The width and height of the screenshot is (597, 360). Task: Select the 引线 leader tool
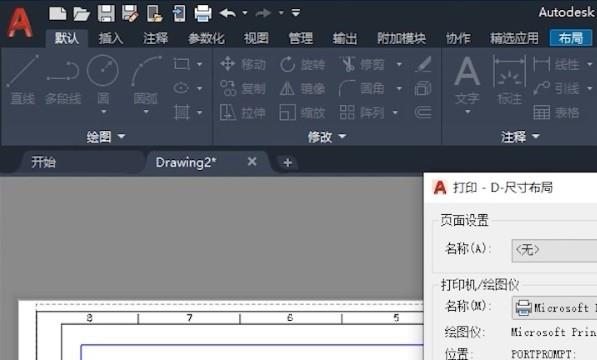pyautogui.click(x=557, y=88)
